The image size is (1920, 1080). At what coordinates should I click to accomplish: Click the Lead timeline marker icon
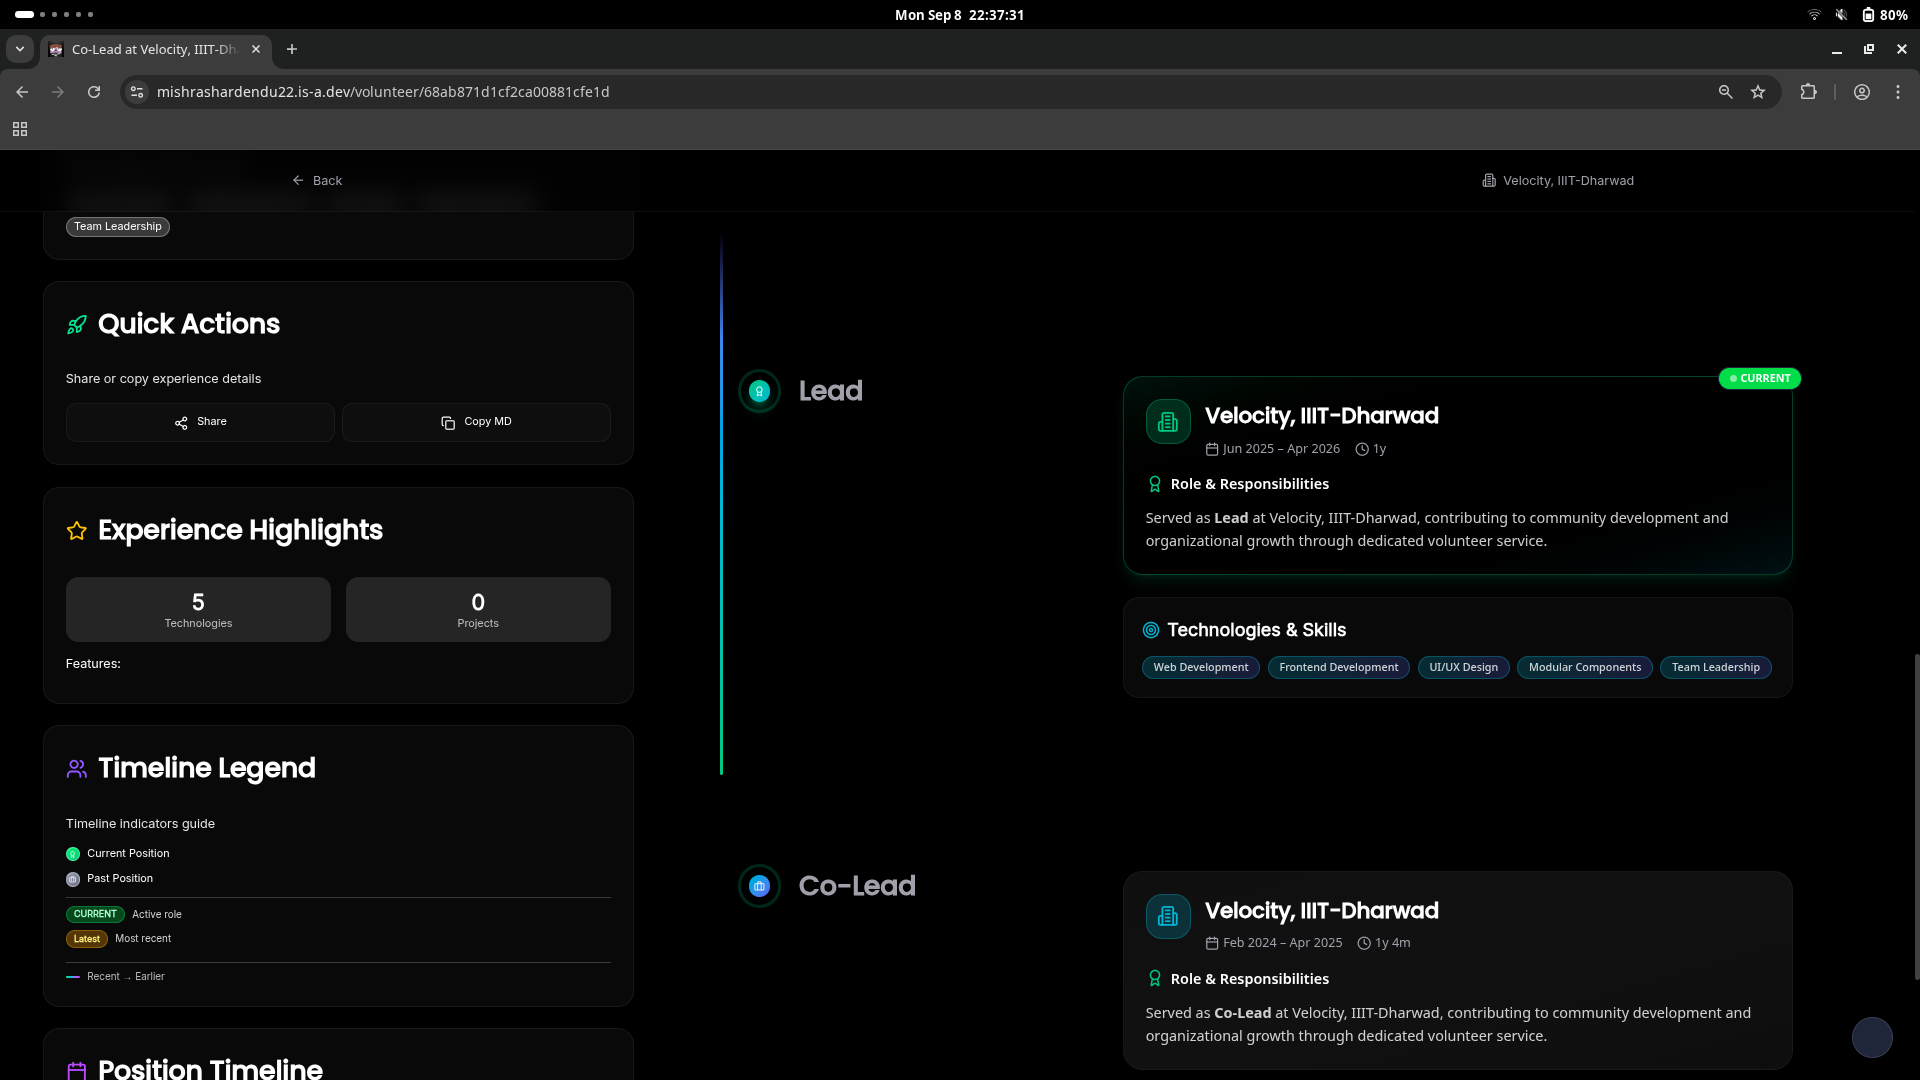coord(759,391)
